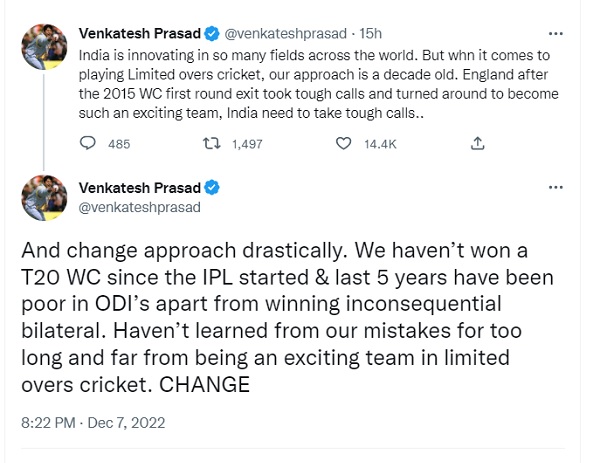Like the first tweet using the heart icon

(343, 144)
